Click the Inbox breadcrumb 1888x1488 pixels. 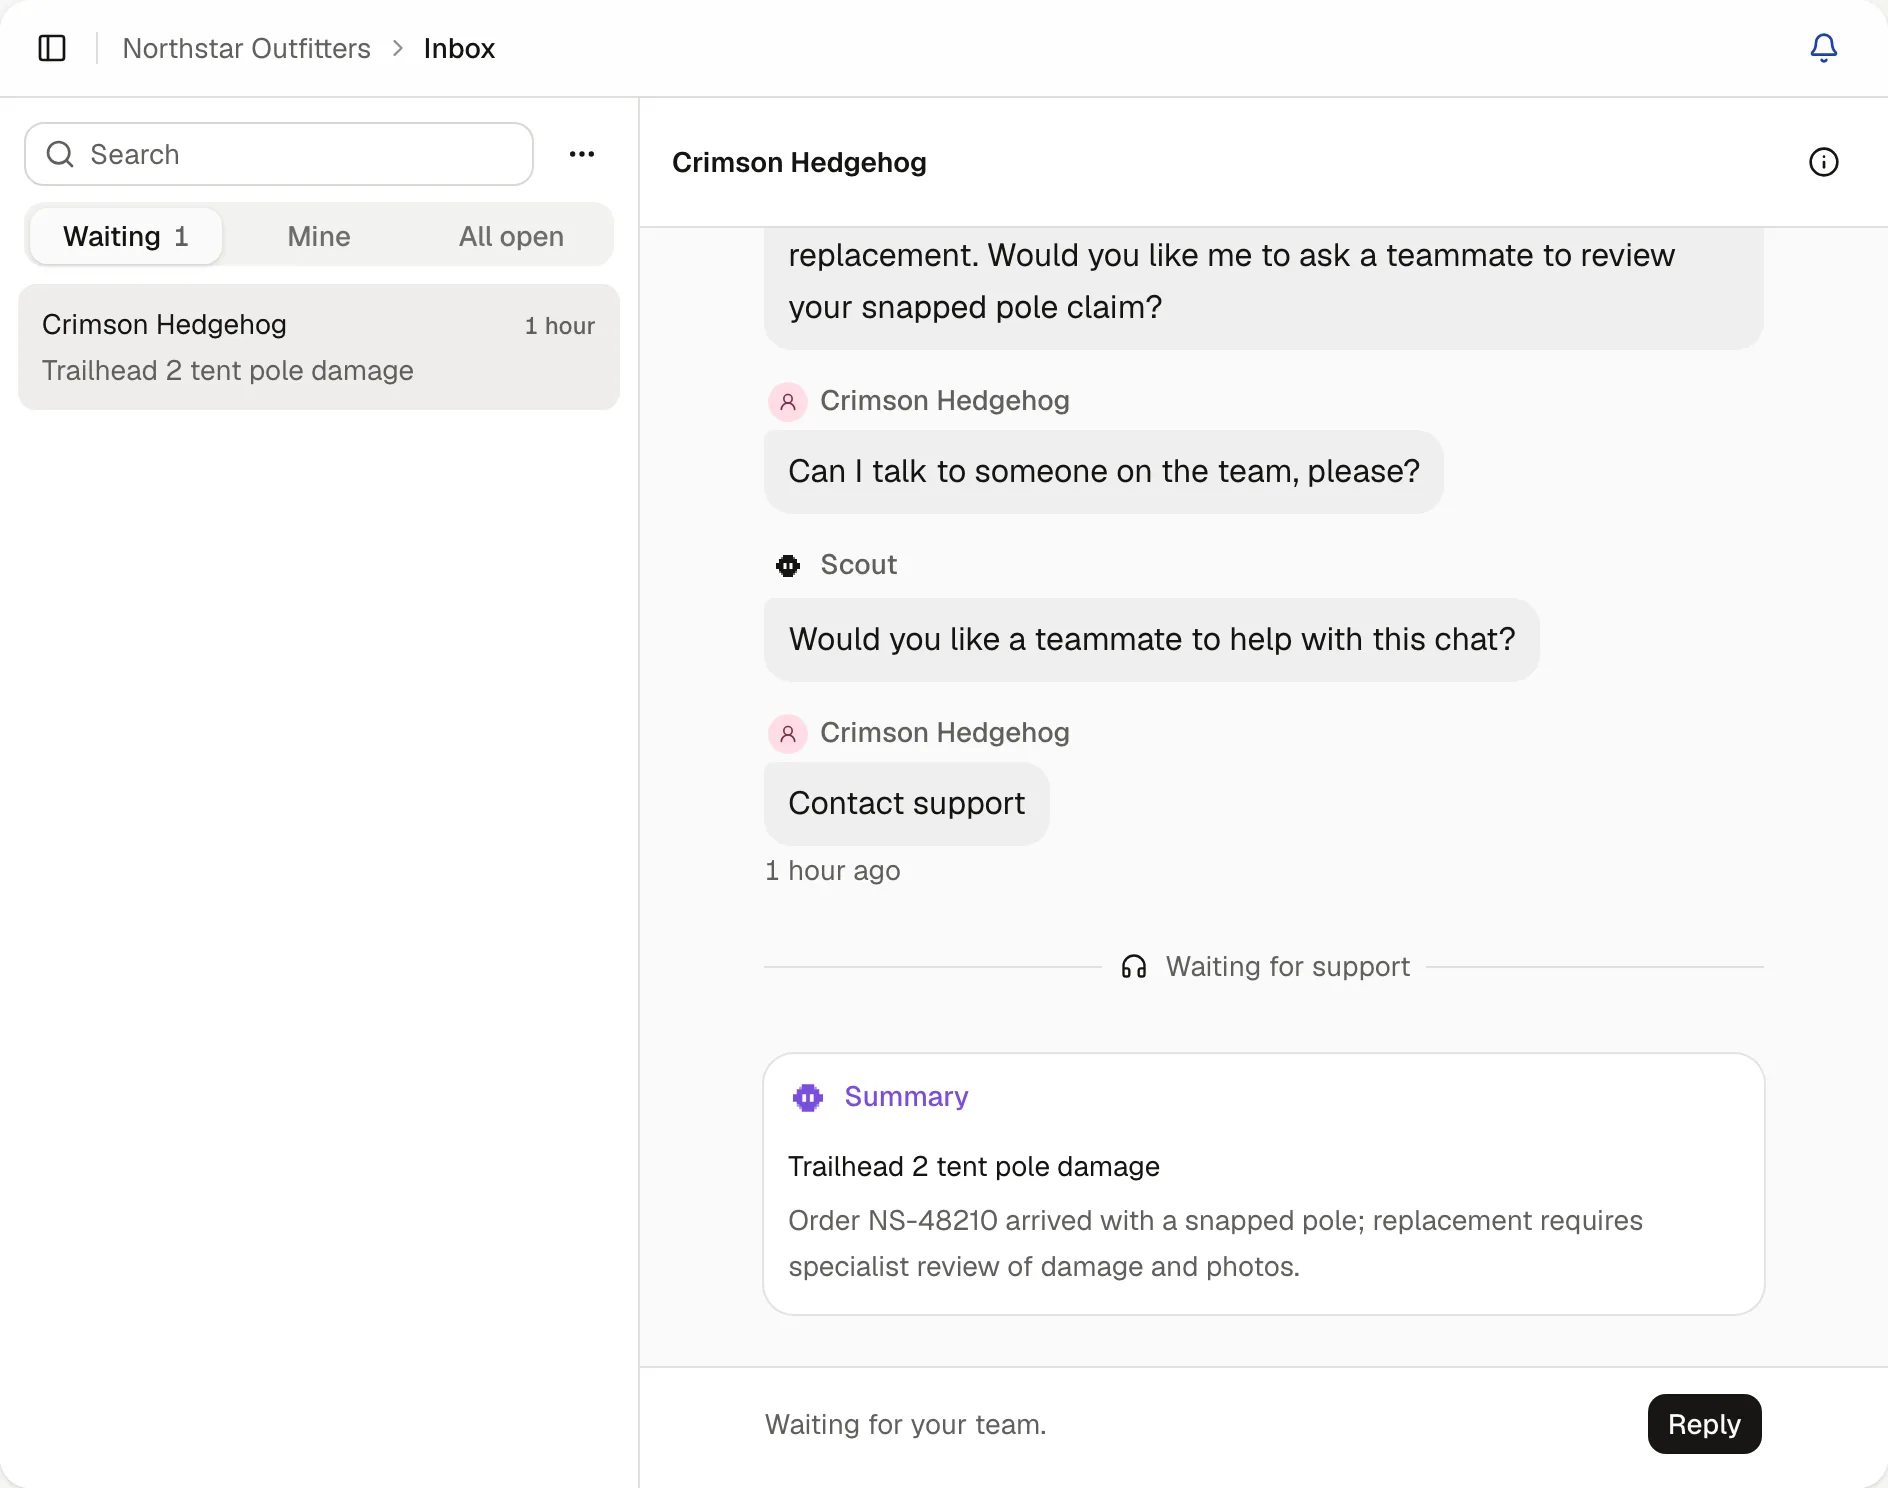pyautogui.click(x=459, y=48)
